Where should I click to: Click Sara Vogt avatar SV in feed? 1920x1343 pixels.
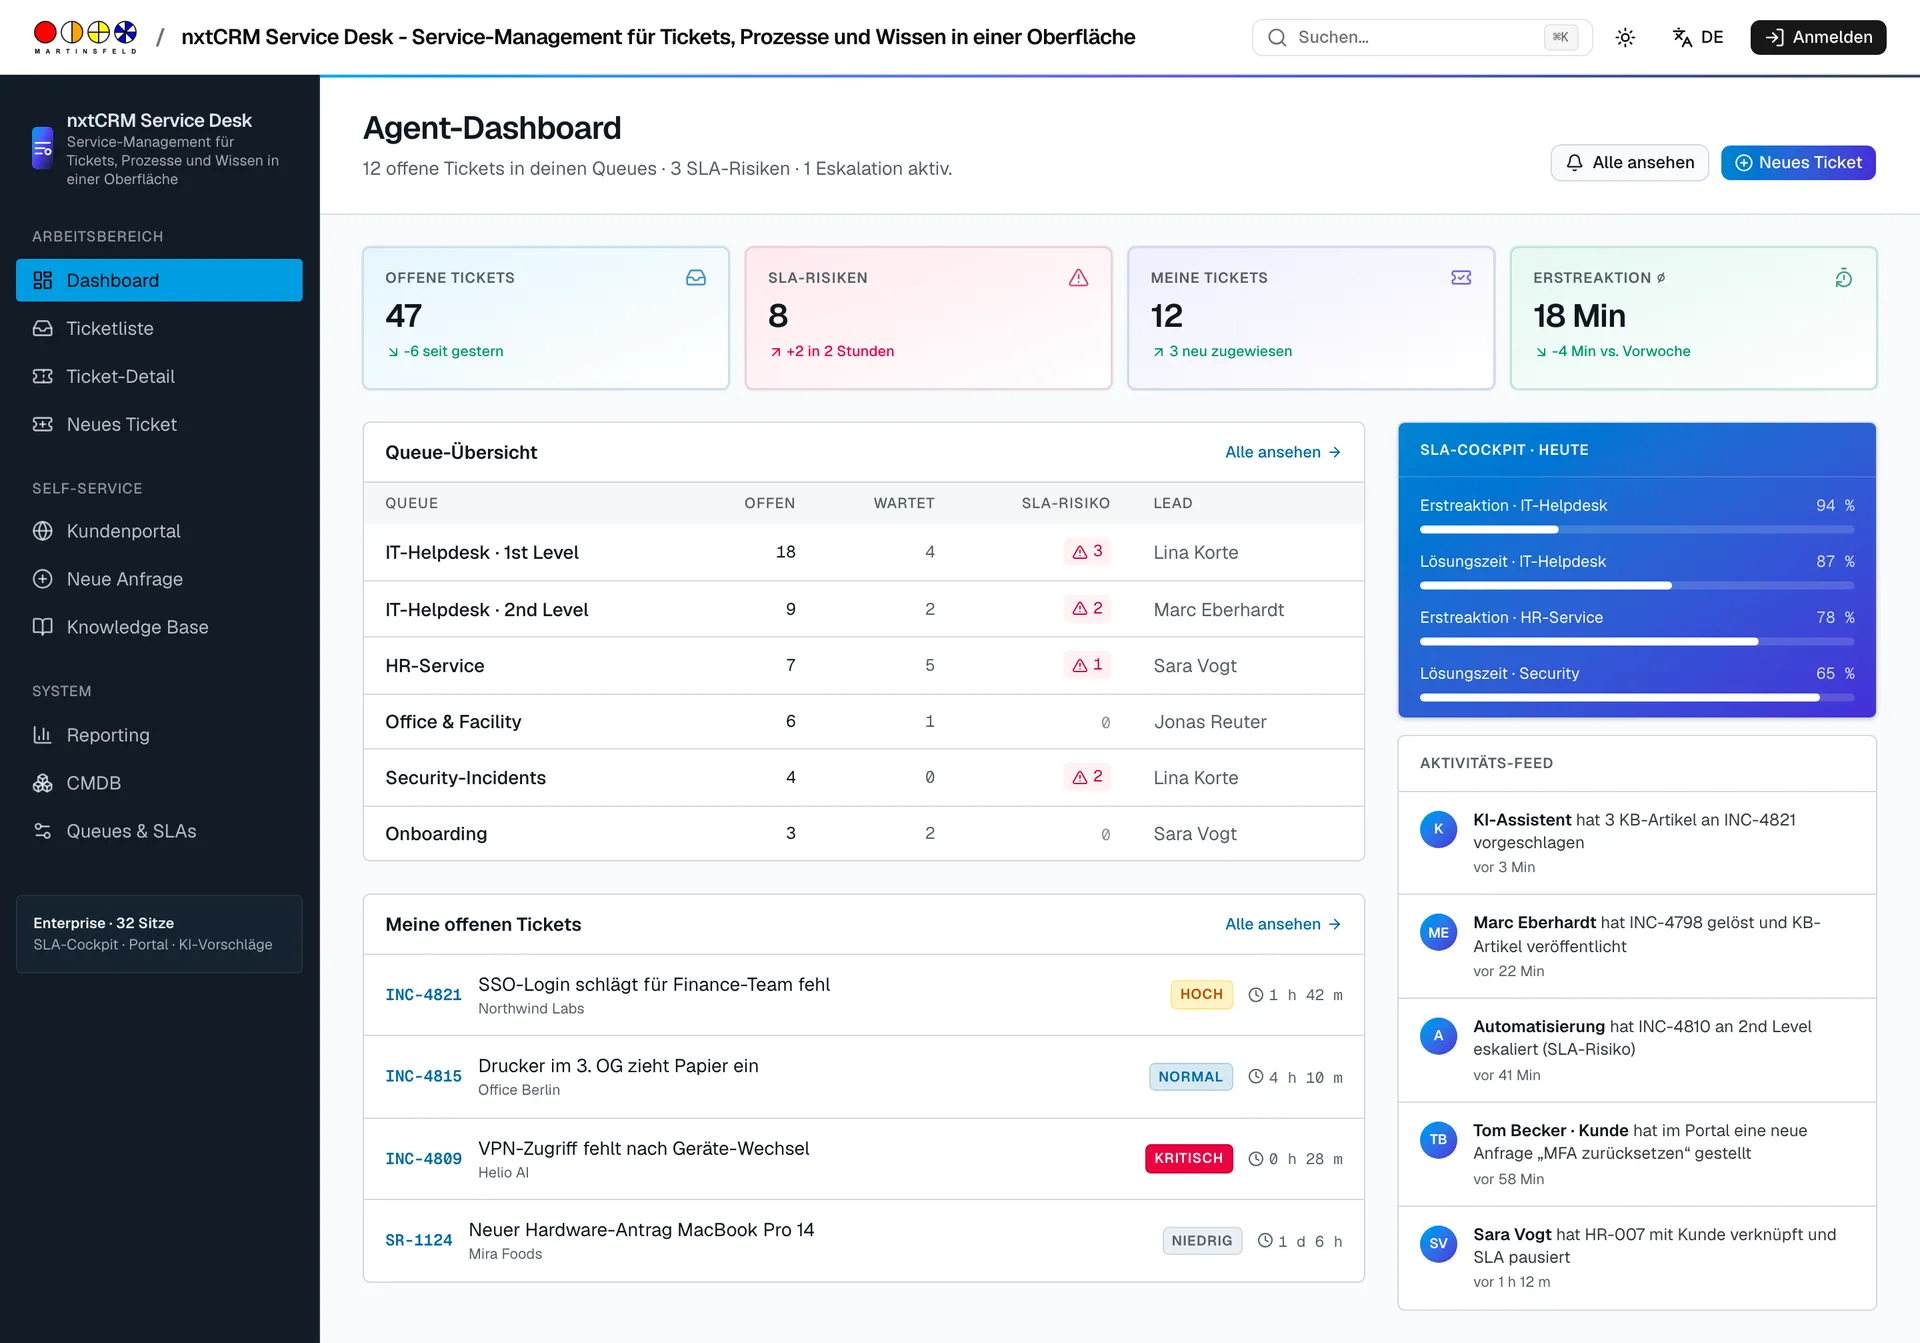(x=1438, y=1244)
